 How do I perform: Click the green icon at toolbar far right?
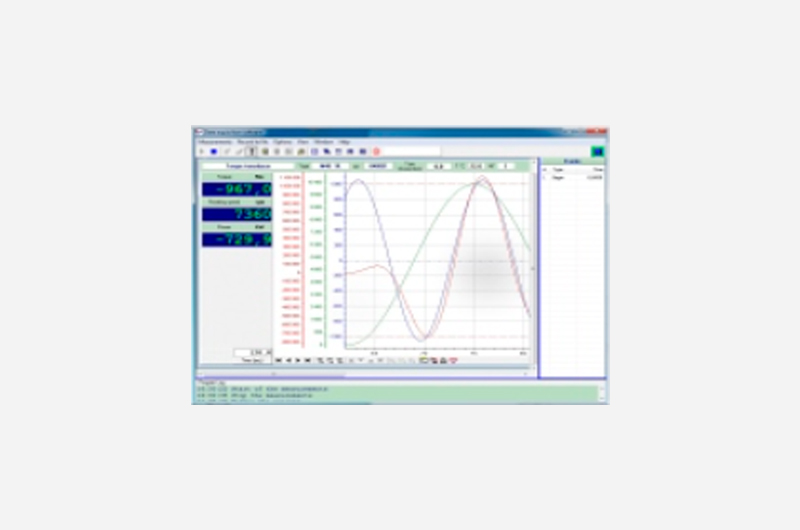pos(597,151)
